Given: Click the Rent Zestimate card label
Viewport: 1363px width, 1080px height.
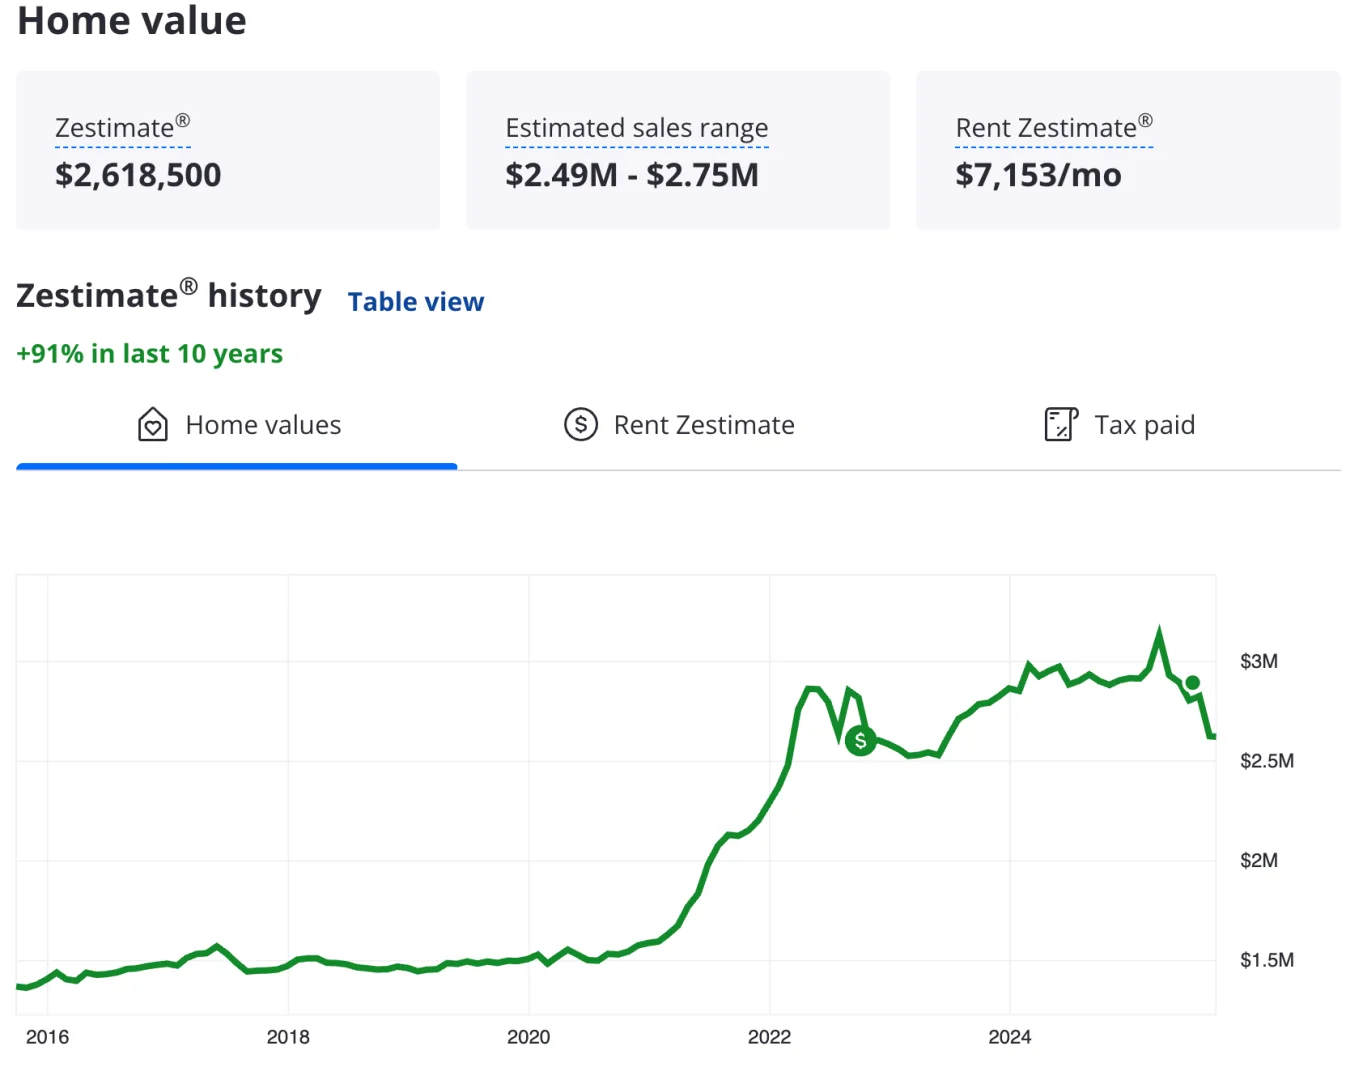Looking at the screenshot, I should click(1046, 128).
